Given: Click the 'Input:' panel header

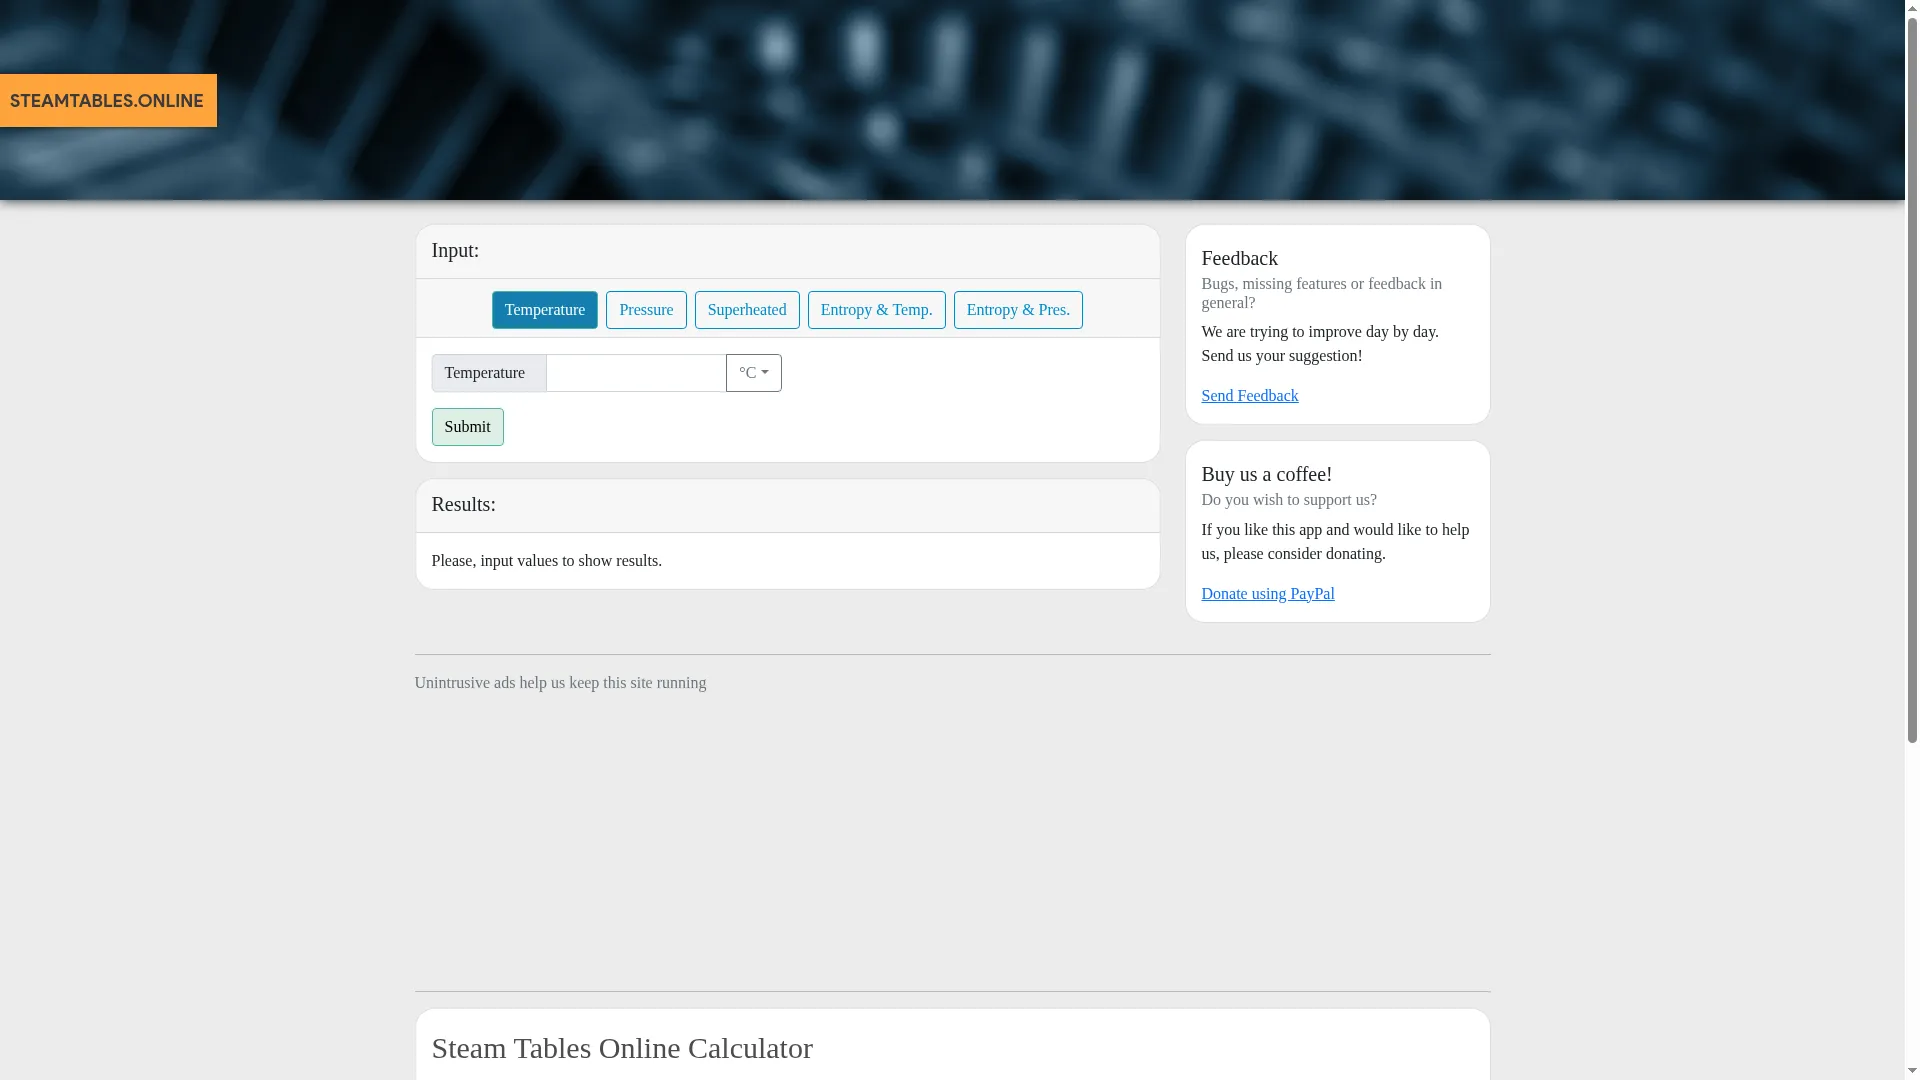Looking at the screenshot, I should (x=787, y=251).
